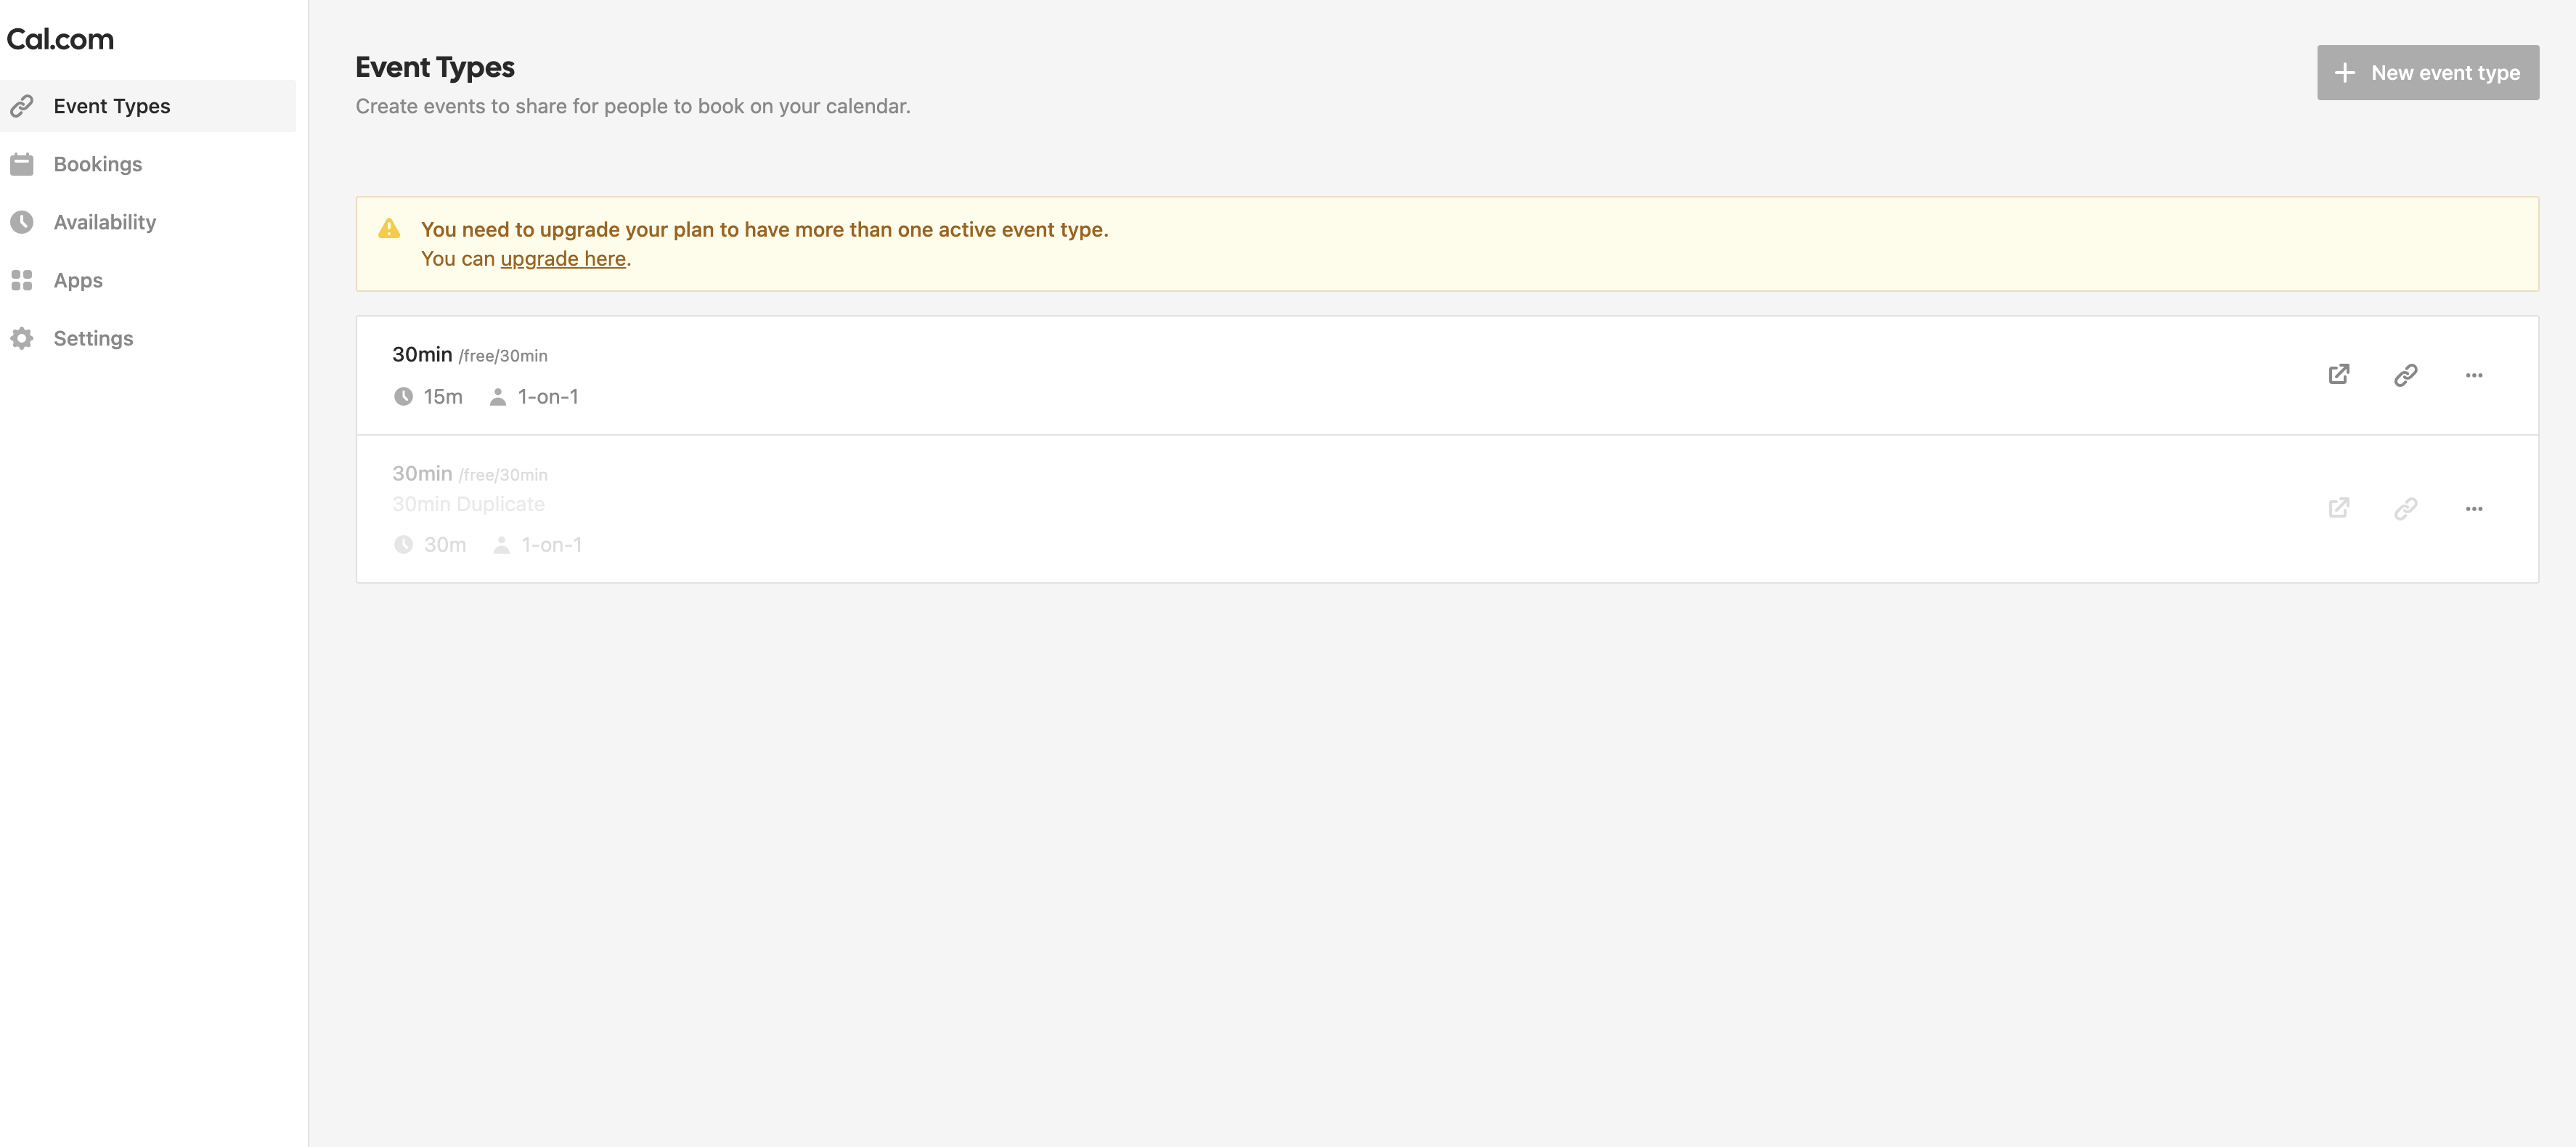
Task: Click the Apps grid icon
Action: (22, 280)
